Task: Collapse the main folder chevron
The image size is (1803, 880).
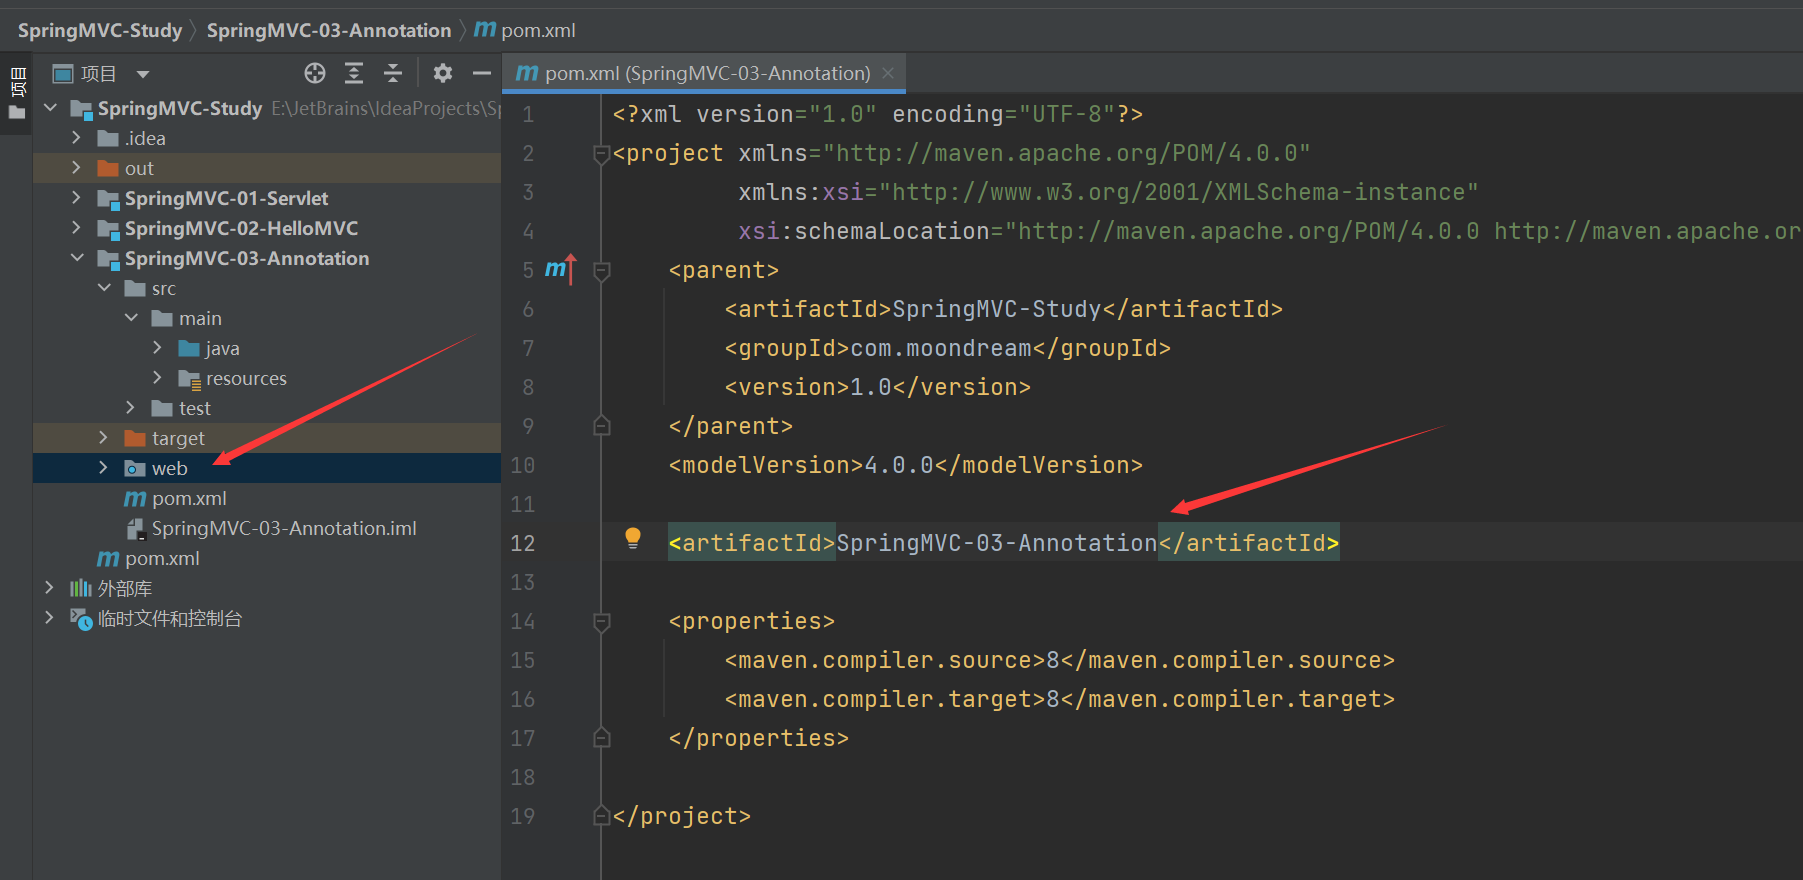Action: pos(131,317)
